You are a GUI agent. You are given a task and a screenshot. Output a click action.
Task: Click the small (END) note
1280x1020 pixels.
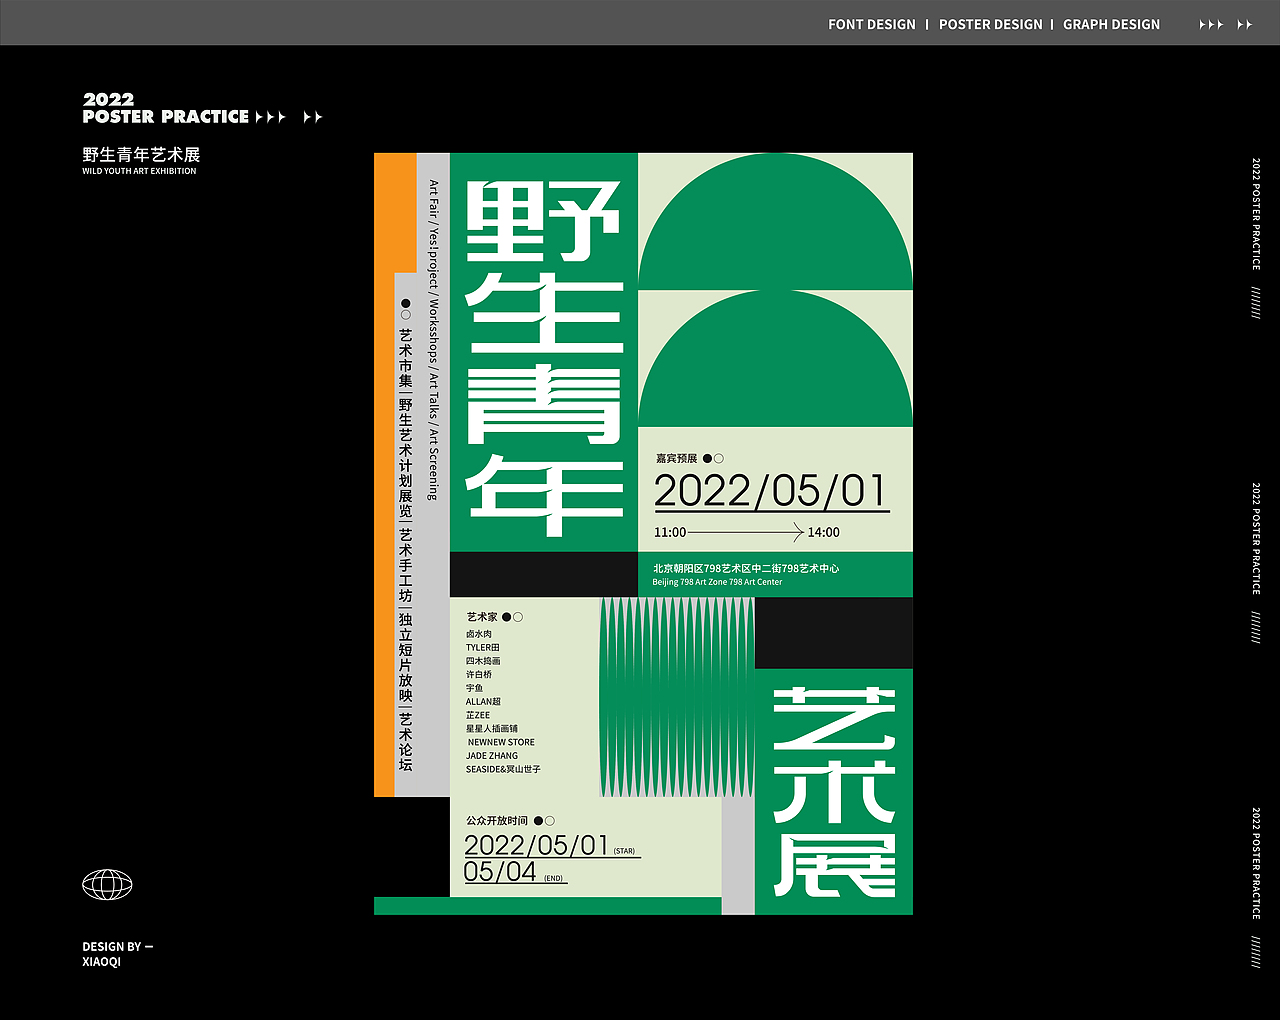pos(554,879)
